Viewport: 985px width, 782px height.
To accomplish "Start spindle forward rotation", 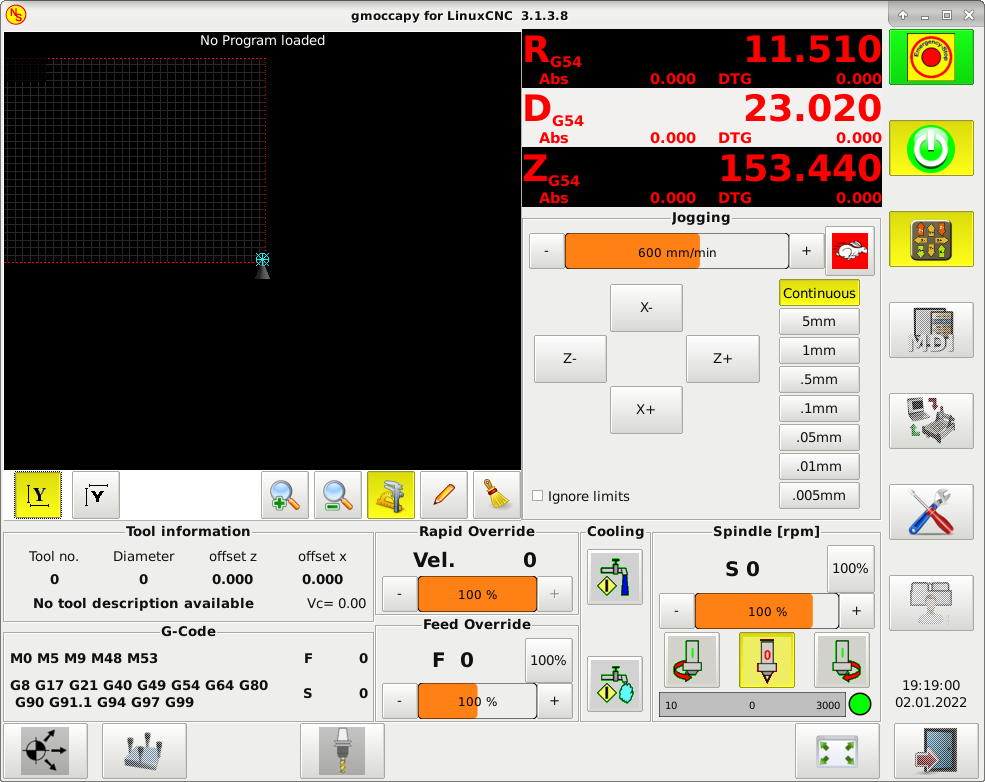I will 842,660.
